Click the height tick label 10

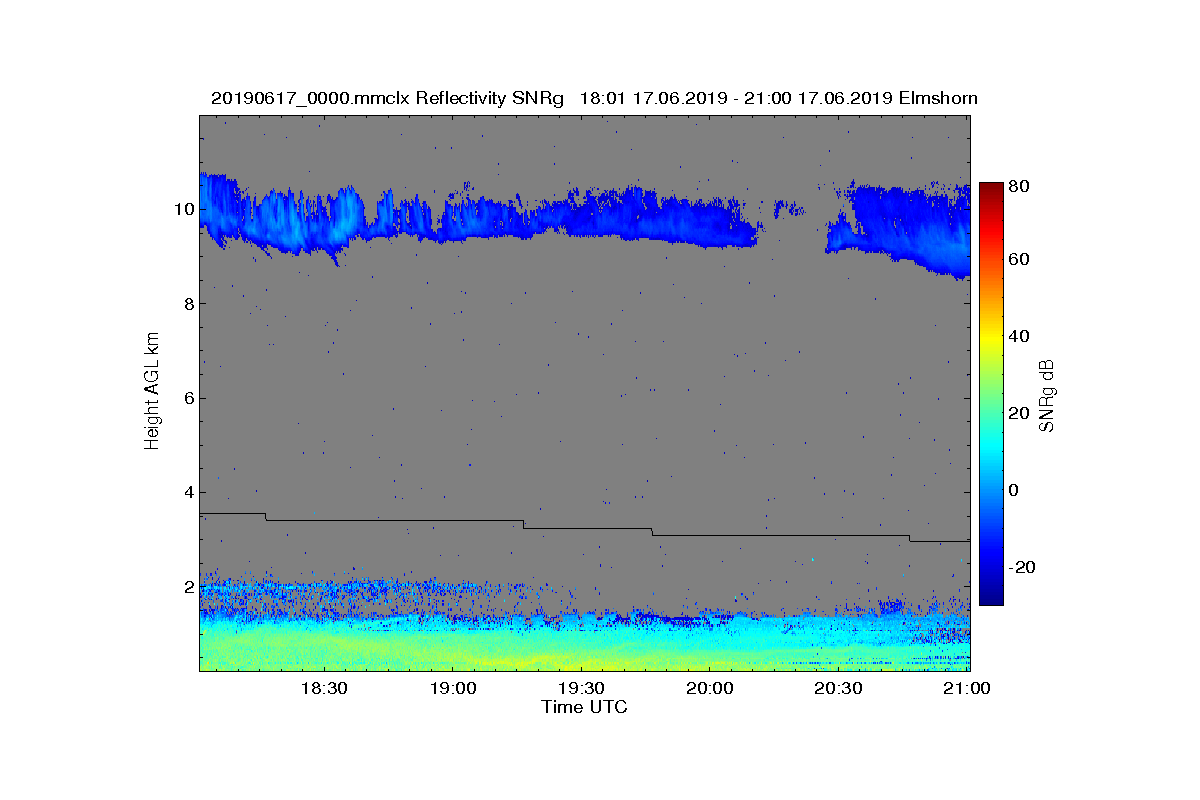(x=184, y=210)
